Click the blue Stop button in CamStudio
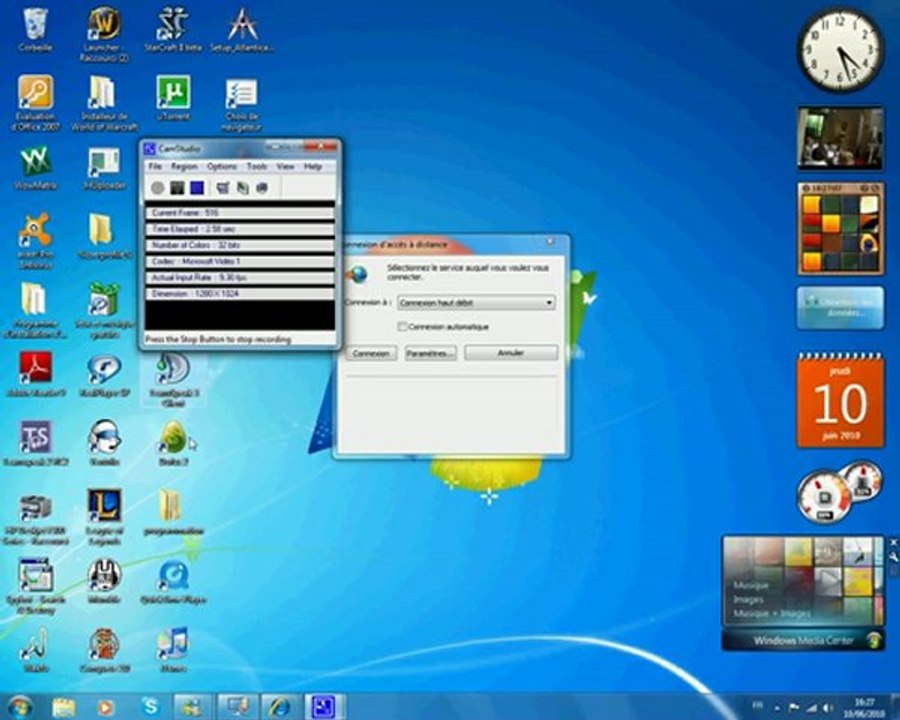 click(197, 188)
